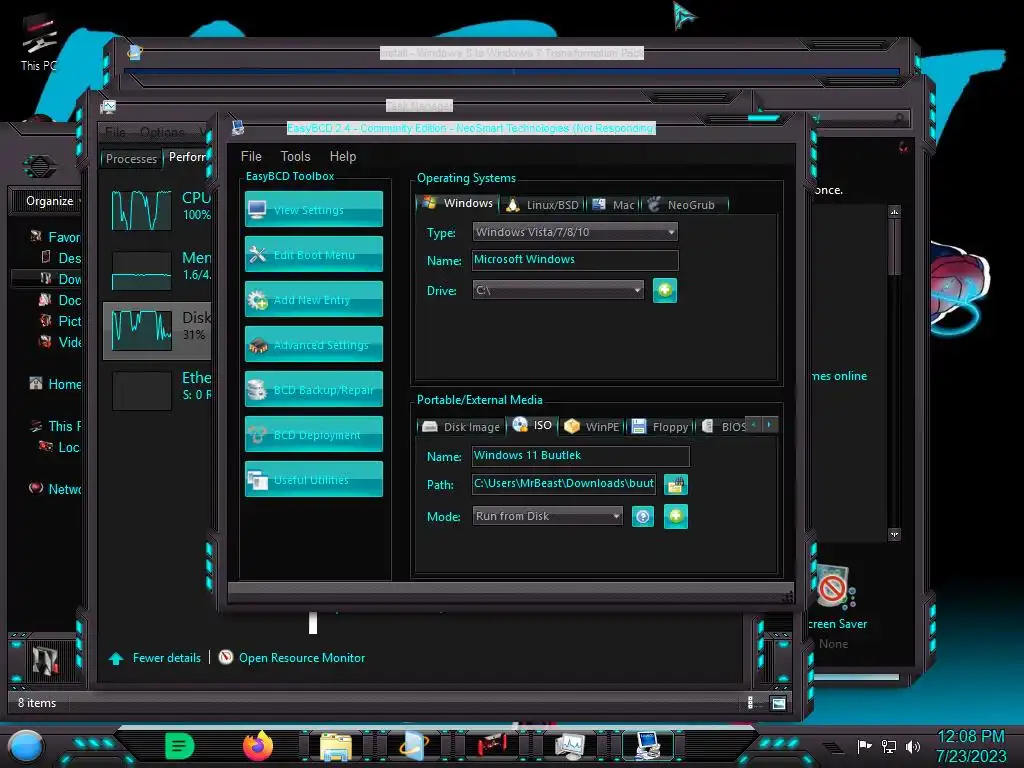Switch to the WinPE tab
The width and height of the screenshot is (1024, 768).
(x=592, y=426)
